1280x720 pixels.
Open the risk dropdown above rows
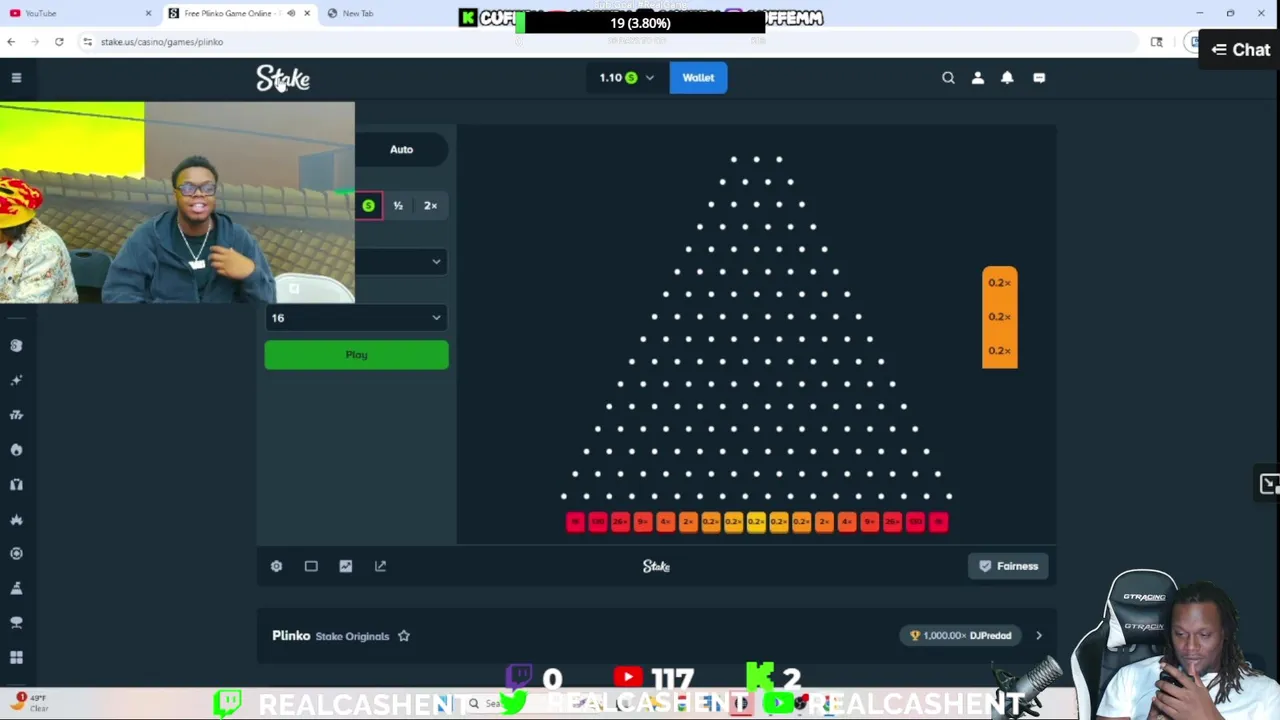click(x=400, y=262)
